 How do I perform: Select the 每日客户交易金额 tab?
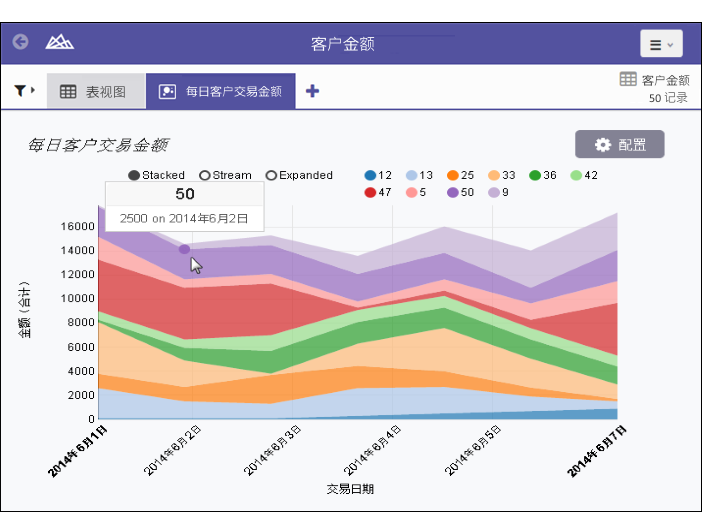(221, 91)
